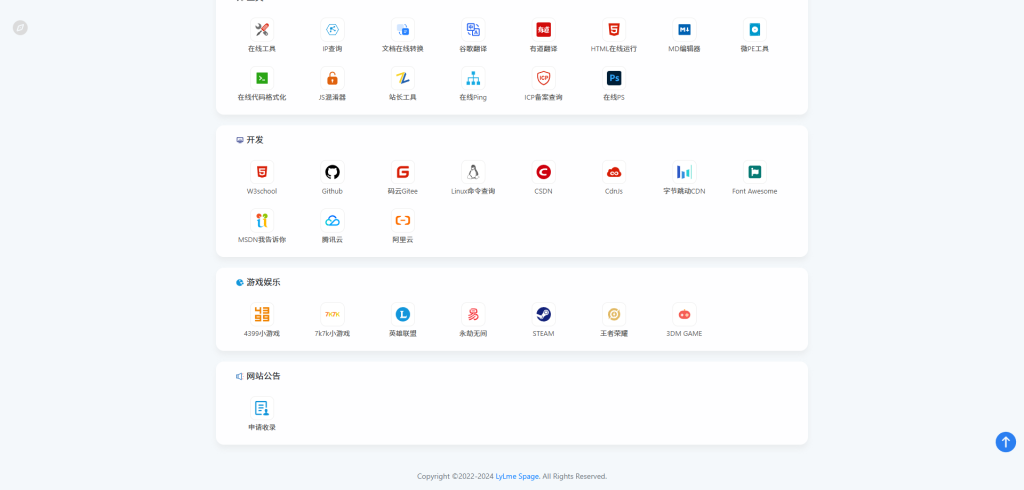
Task: Click the 文档在线转换 icon
Action: click(x=403, y=29)
